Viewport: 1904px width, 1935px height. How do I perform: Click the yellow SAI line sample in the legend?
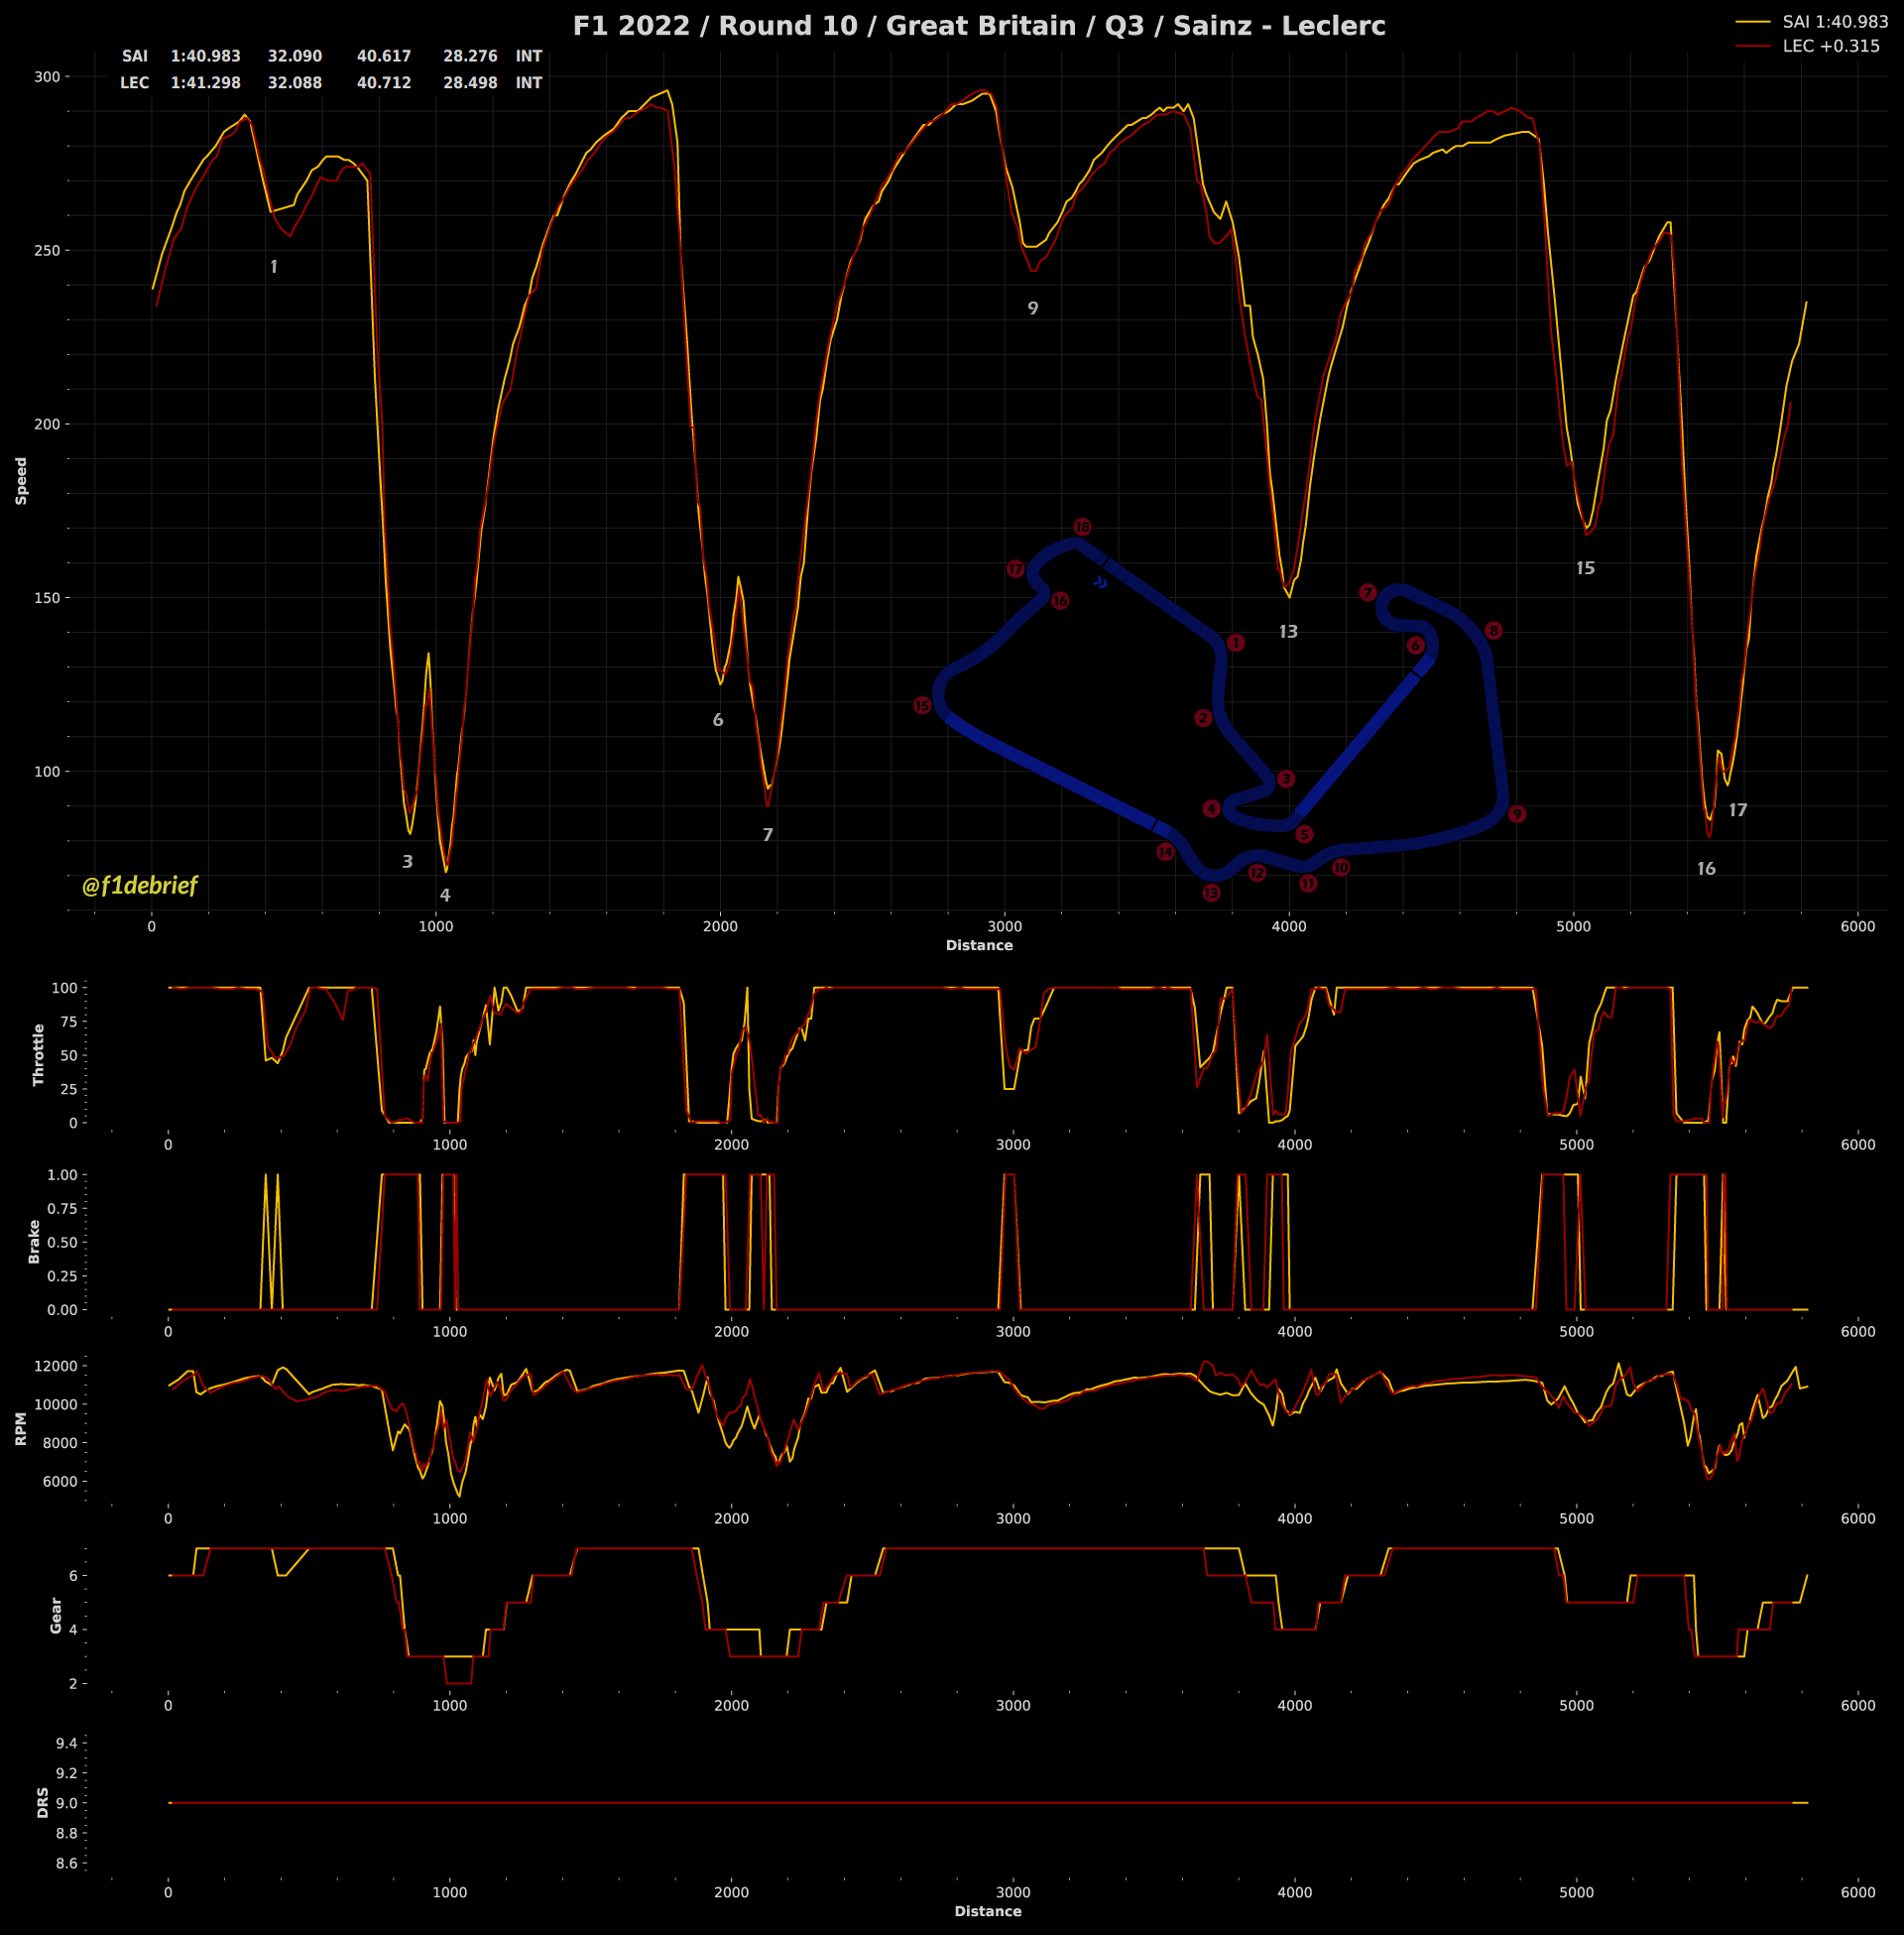click(1753, 21)
